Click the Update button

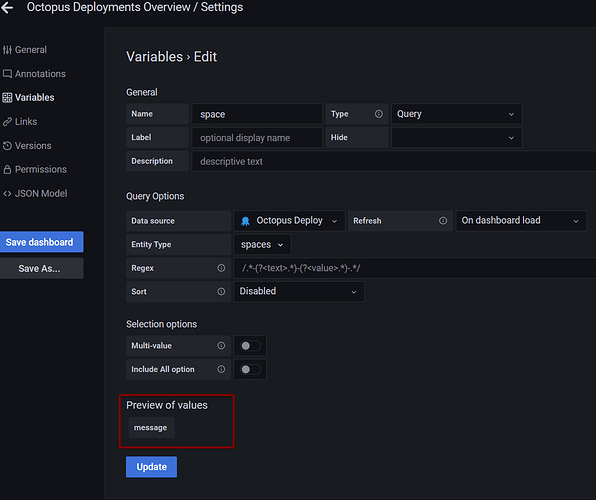[151, 467]
